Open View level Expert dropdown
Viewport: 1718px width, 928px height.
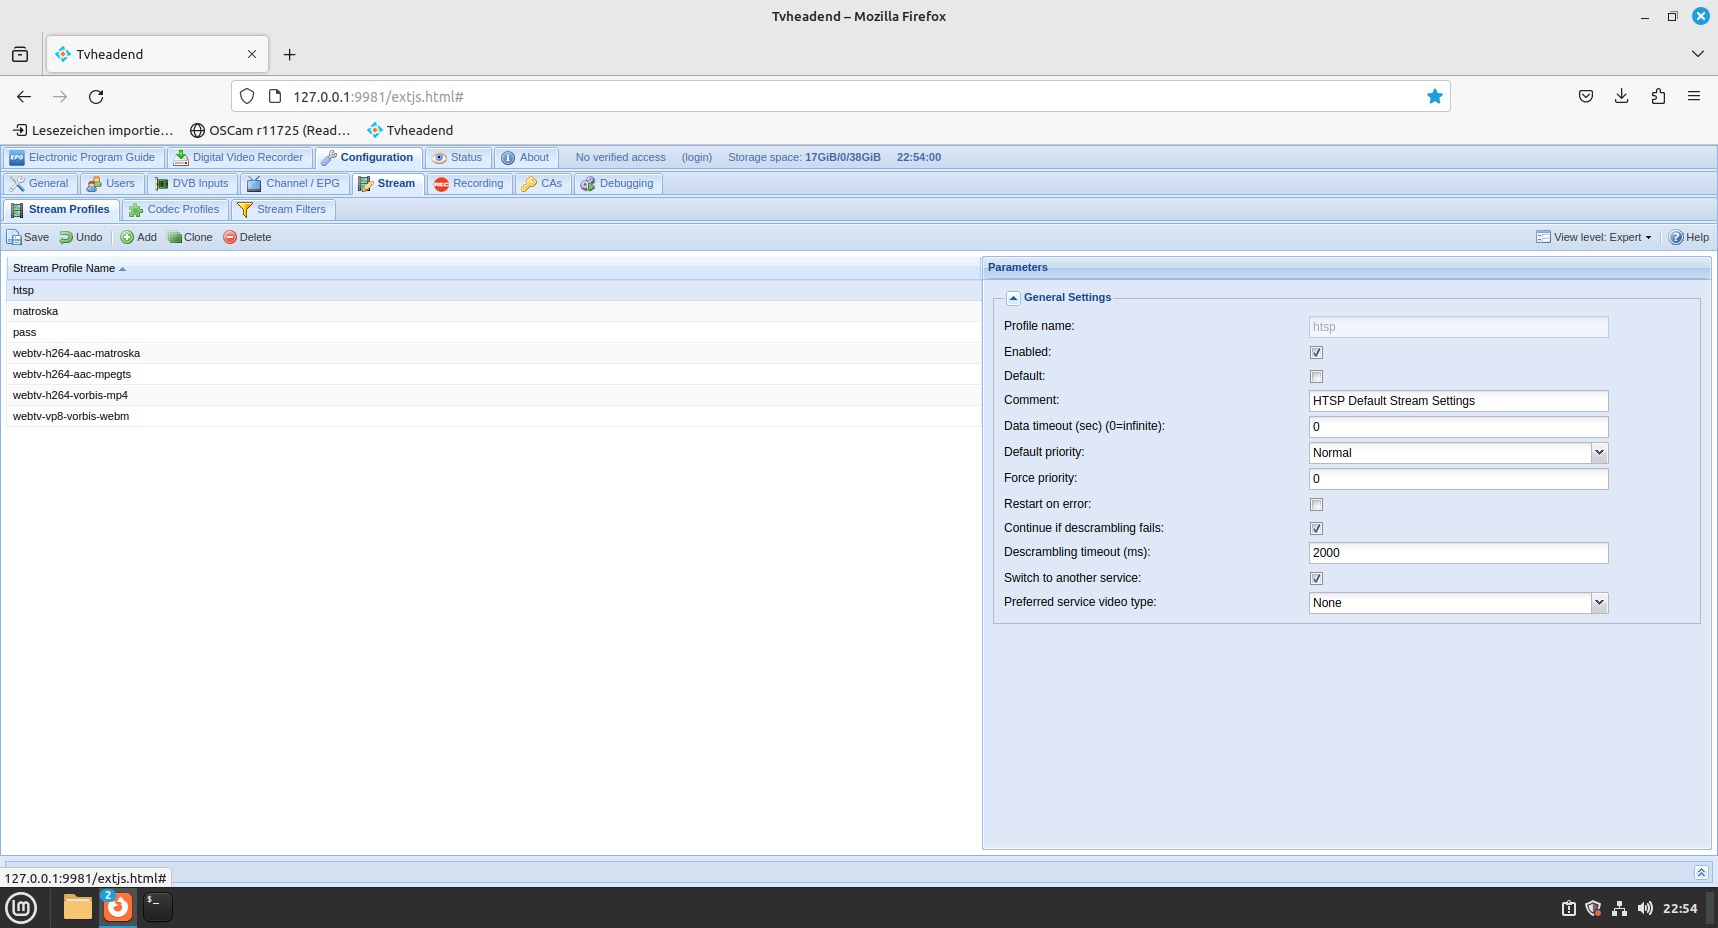pyautogui.click(x=1594, y=238)
